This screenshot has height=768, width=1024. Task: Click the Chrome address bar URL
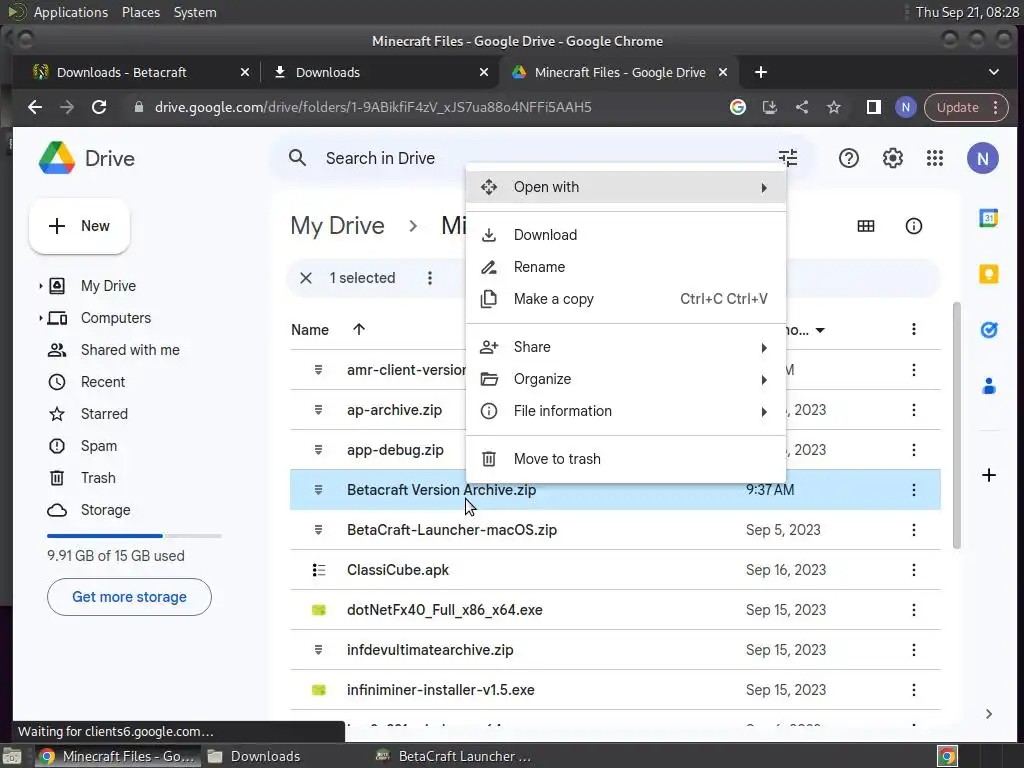373,107
